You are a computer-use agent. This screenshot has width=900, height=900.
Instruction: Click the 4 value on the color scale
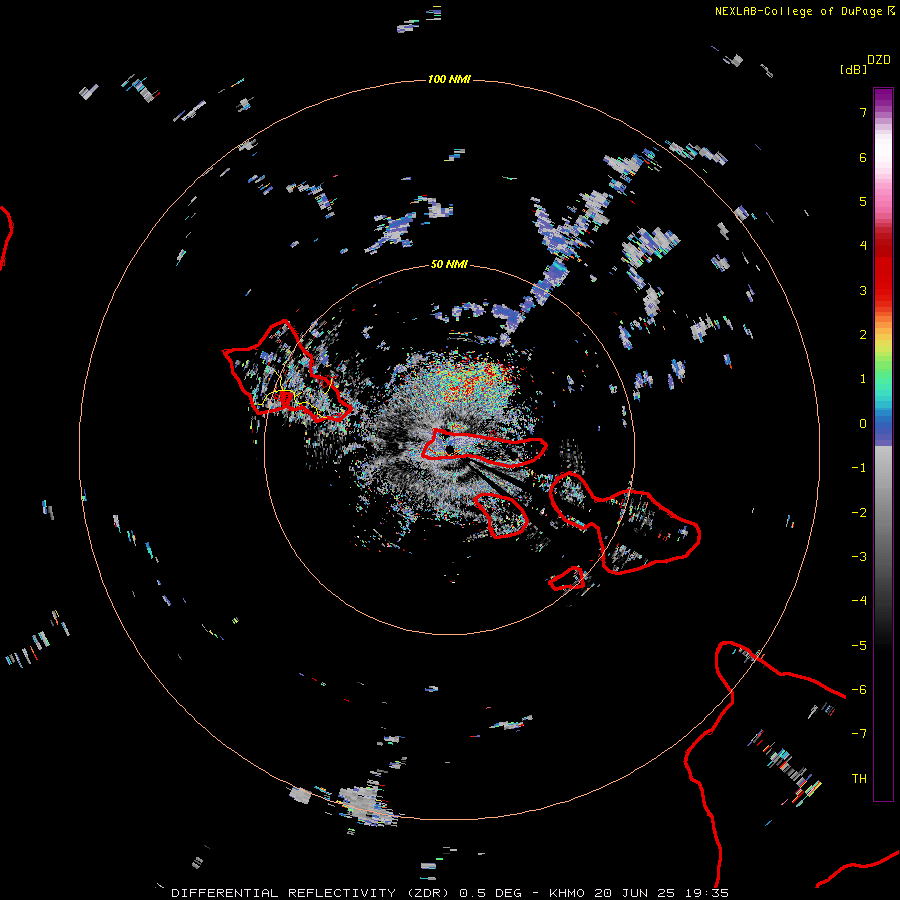[x=863, y=246]
